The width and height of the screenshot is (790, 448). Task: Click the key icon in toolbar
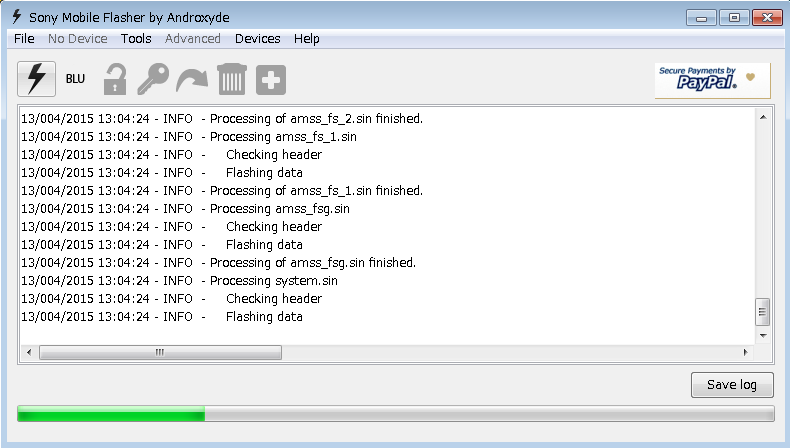(x=153, y=79)
